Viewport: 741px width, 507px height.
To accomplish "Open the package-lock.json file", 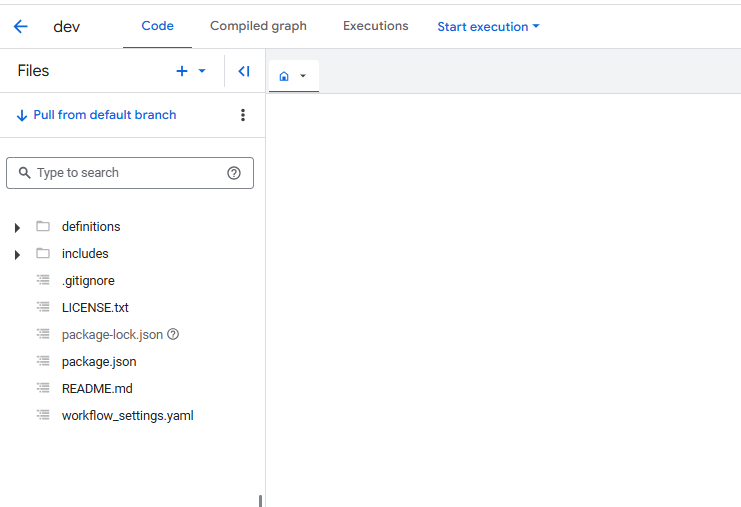I will 112,335.
